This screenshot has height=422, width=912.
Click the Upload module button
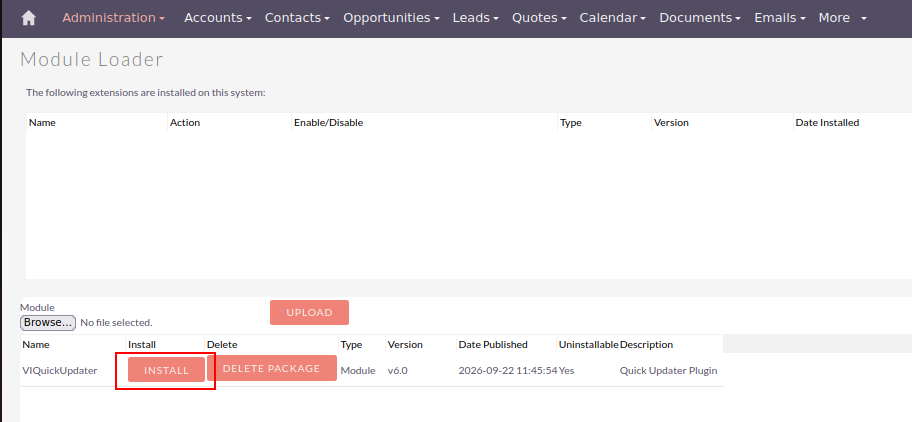click(309, 313)
